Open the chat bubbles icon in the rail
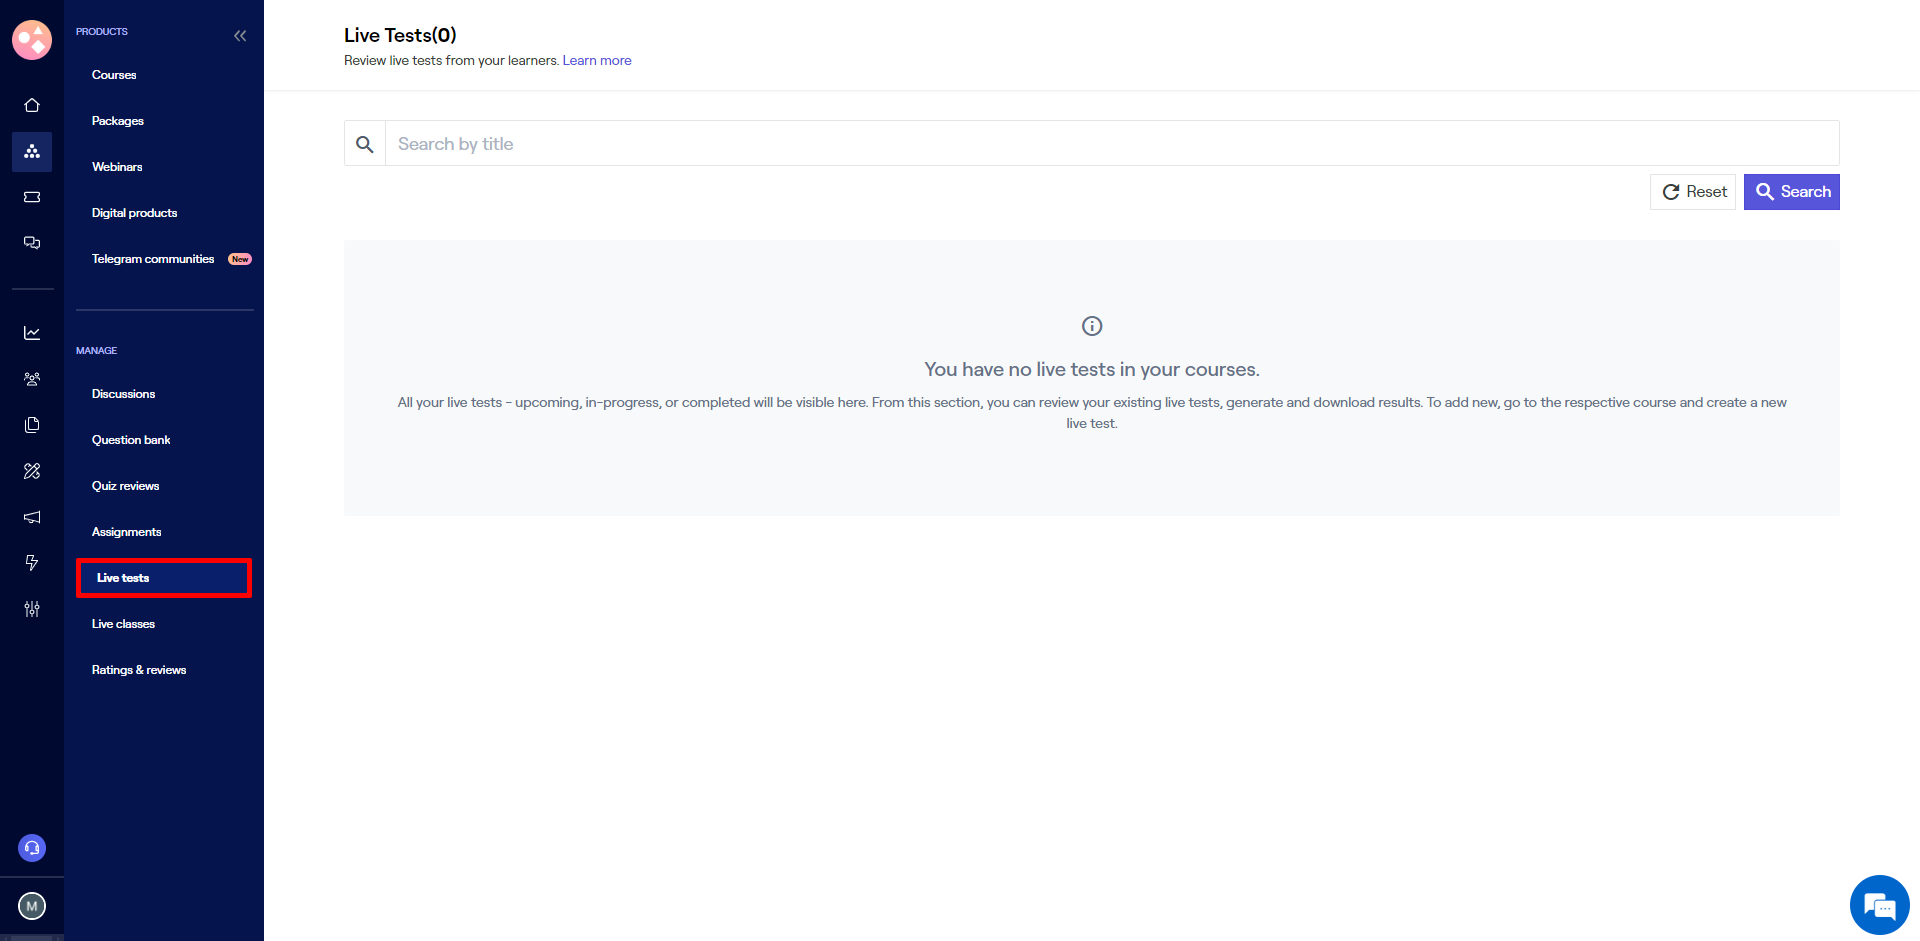The height and width of the screenshot is (941, 1920). click(32, 243)
